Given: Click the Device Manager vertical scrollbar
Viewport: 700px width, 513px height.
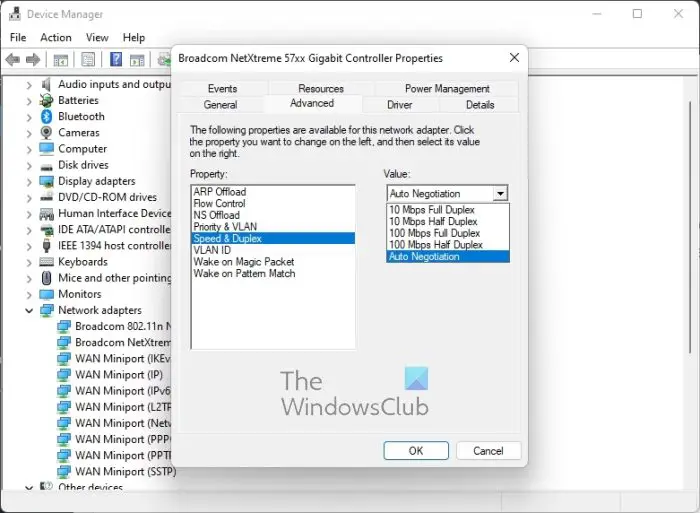Looking at the screenshot, I should [x=690, y=227].
